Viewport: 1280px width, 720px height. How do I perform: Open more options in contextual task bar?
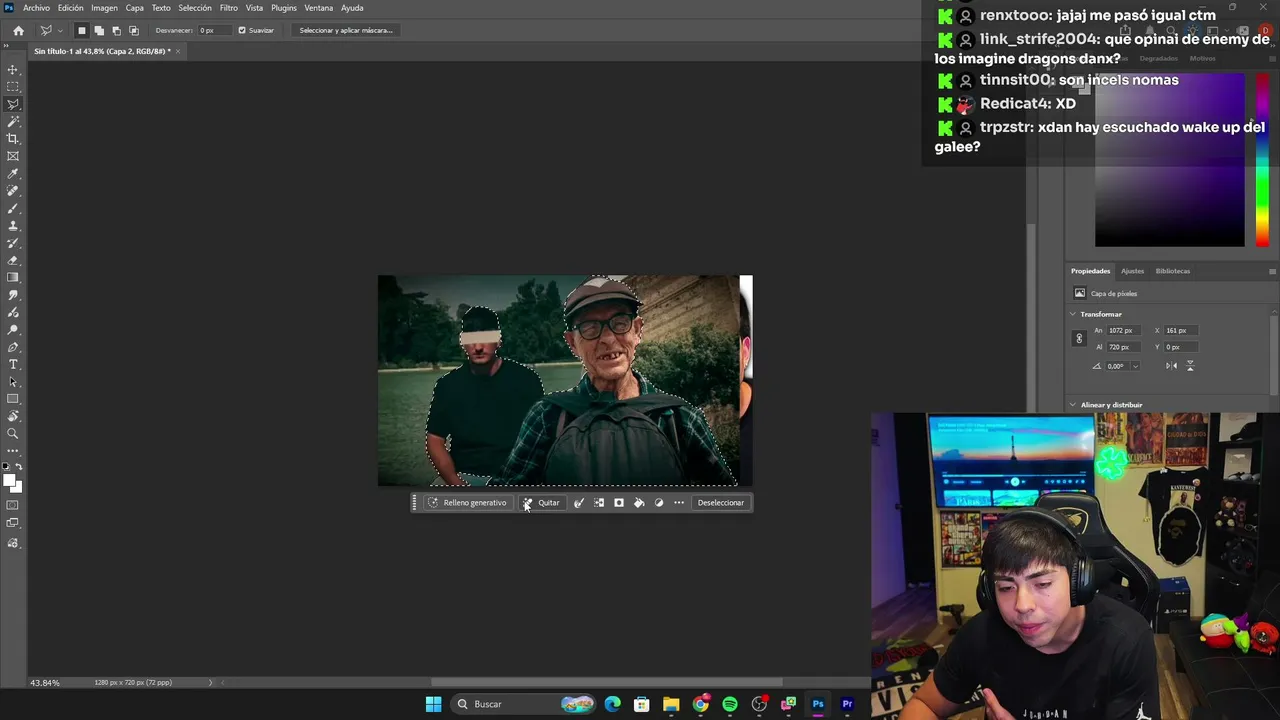[679, 503]
